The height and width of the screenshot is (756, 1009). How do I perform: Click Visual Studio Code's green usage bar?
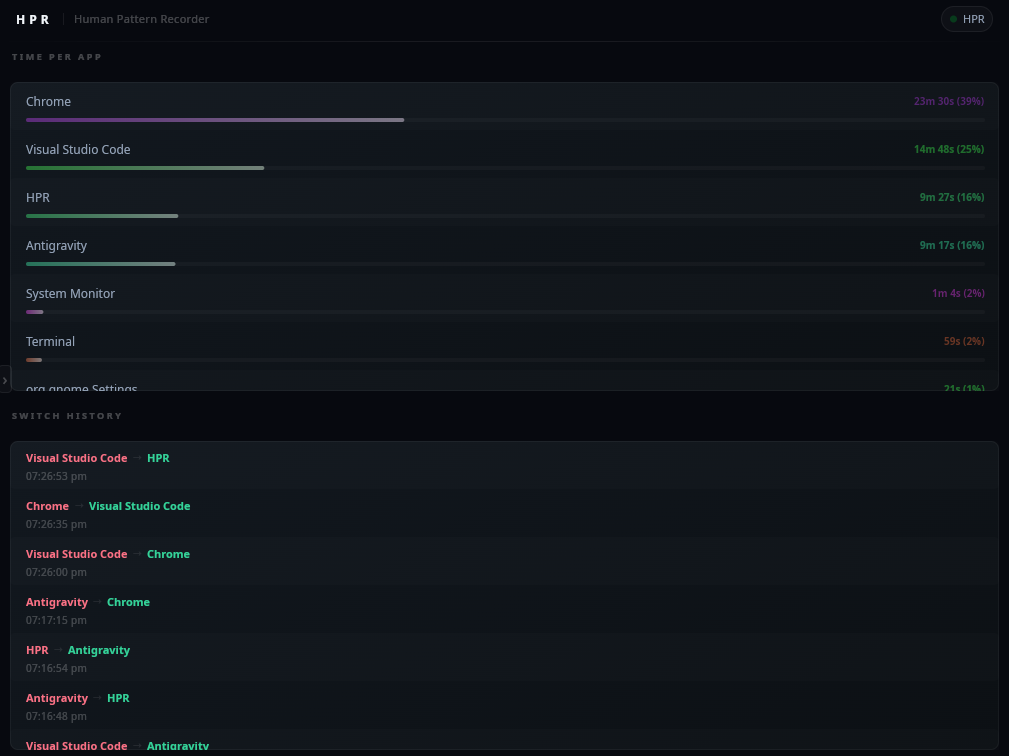pyautogui.click(x=145, y=168)
